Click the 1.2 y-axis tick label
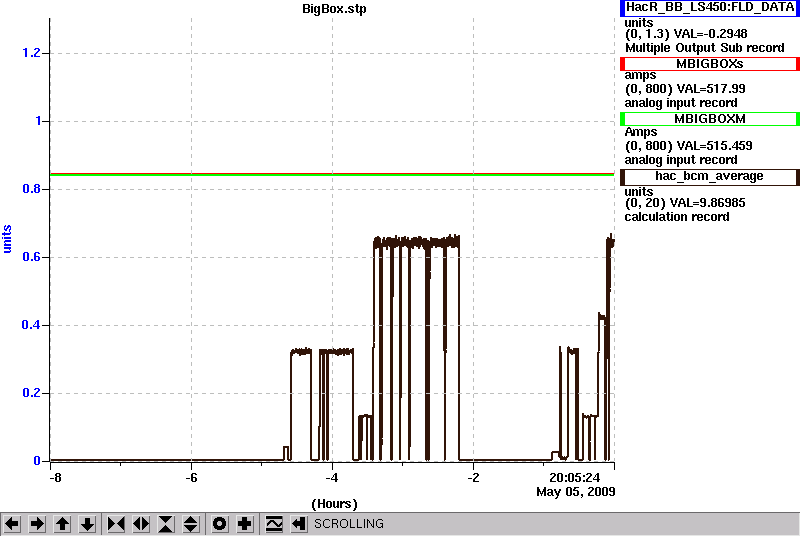800x536 pixels. click(x=31, y=53)
